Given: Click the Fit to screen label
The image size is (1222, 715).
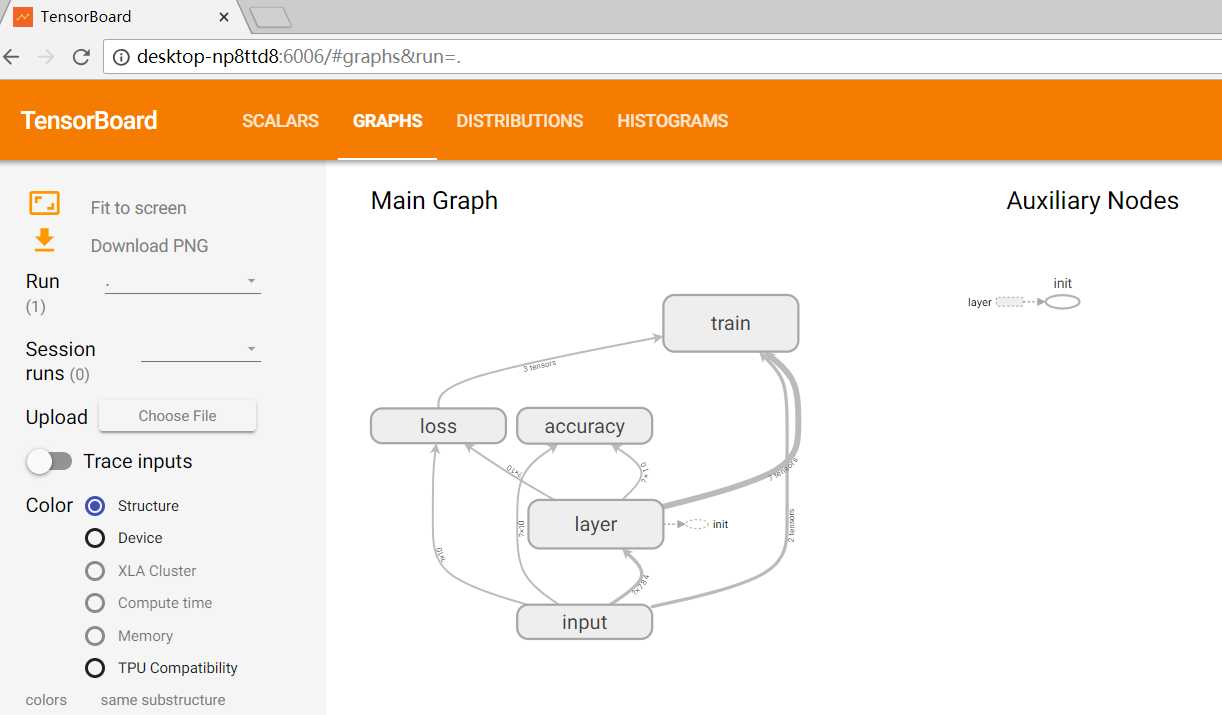Looking at the screenshot, I should coord(138,208).
